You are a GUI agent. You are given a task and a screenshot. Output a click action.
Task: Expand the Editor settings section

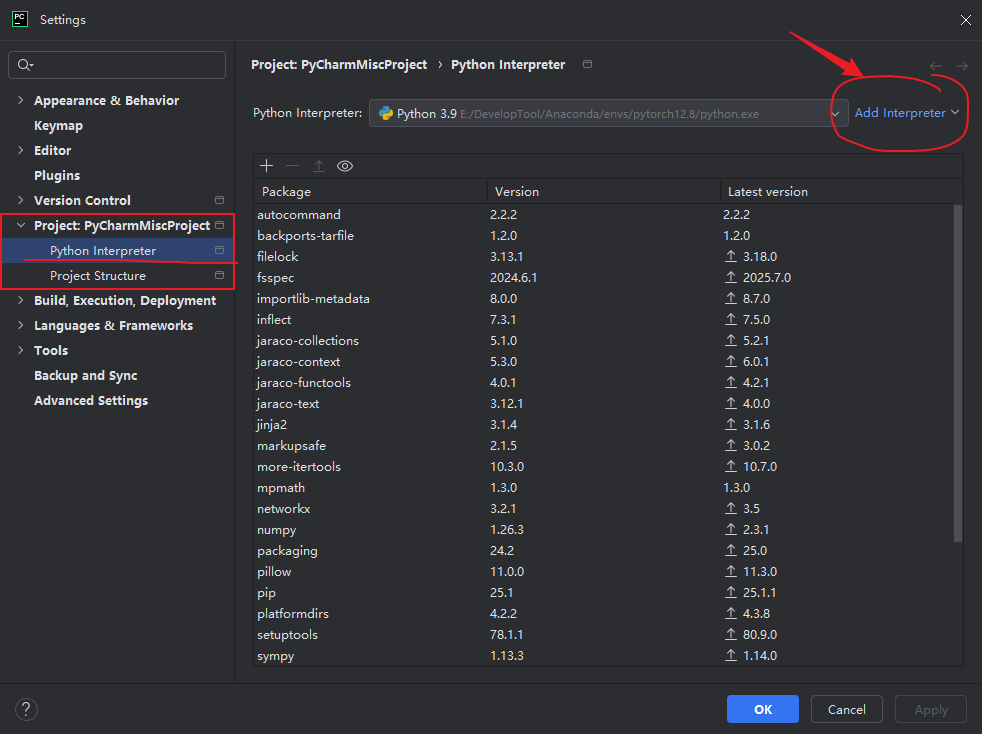click(x=21, y=150)
